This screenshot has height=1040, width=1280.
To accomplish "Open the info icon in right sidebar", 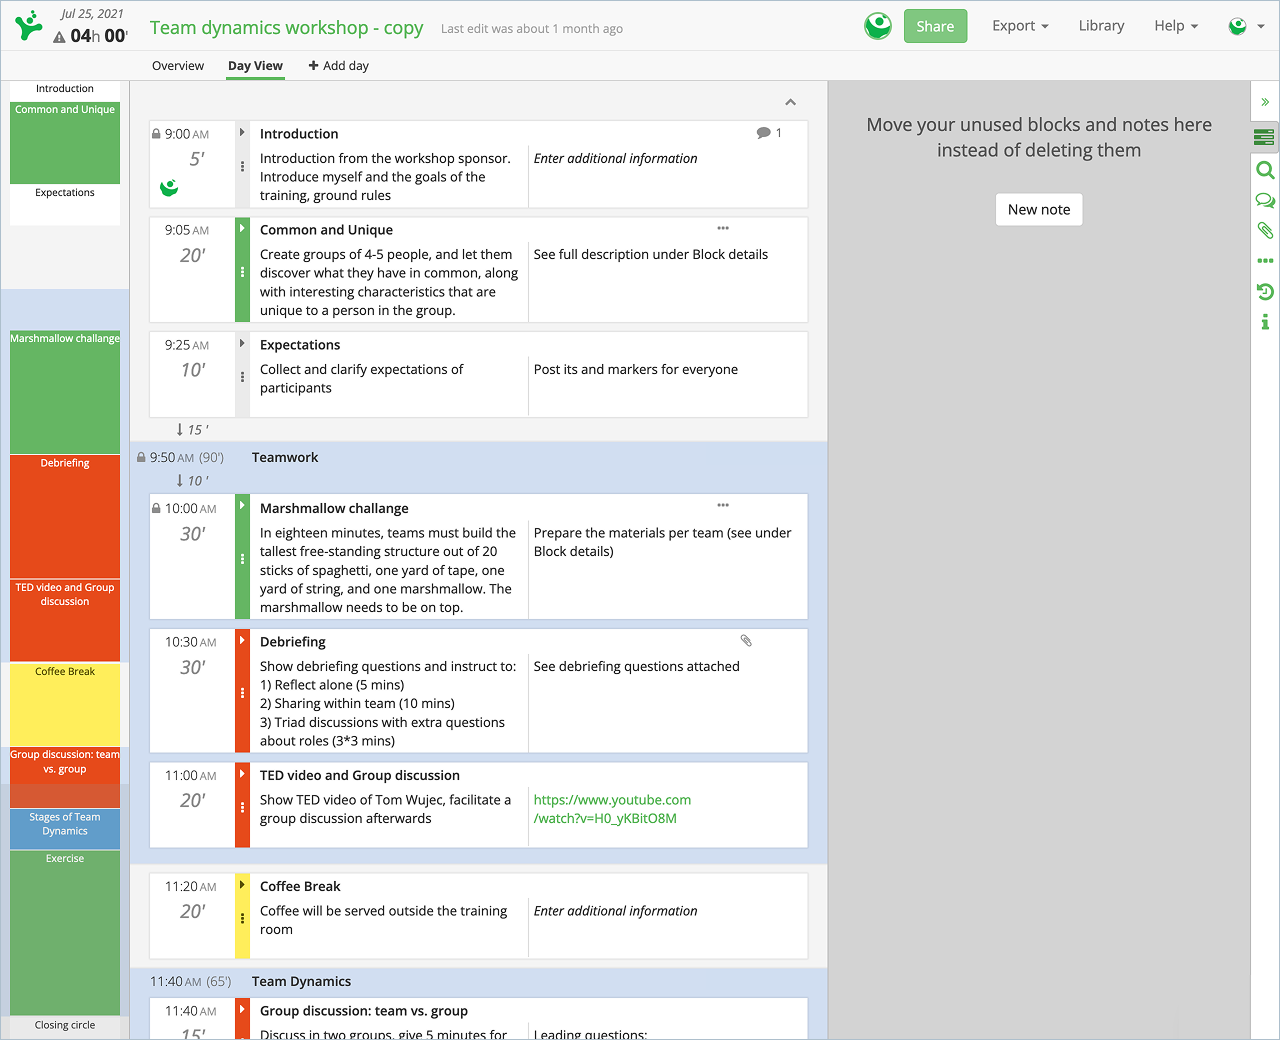I will (x=1265, y=322).
